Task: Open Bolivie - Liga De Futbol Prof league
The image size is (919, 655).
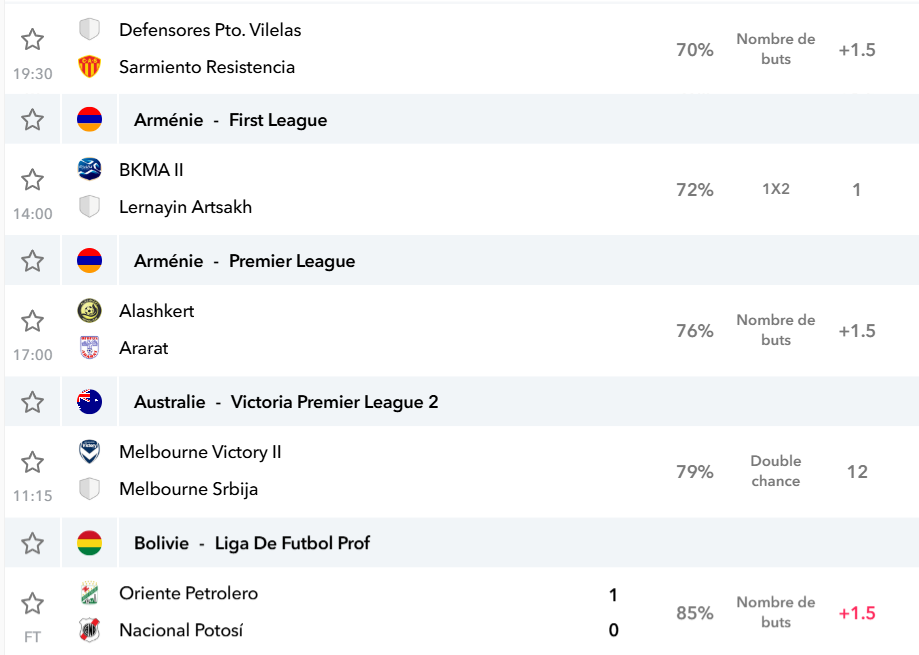Action: pyautogui.click(x=252, y=543)
